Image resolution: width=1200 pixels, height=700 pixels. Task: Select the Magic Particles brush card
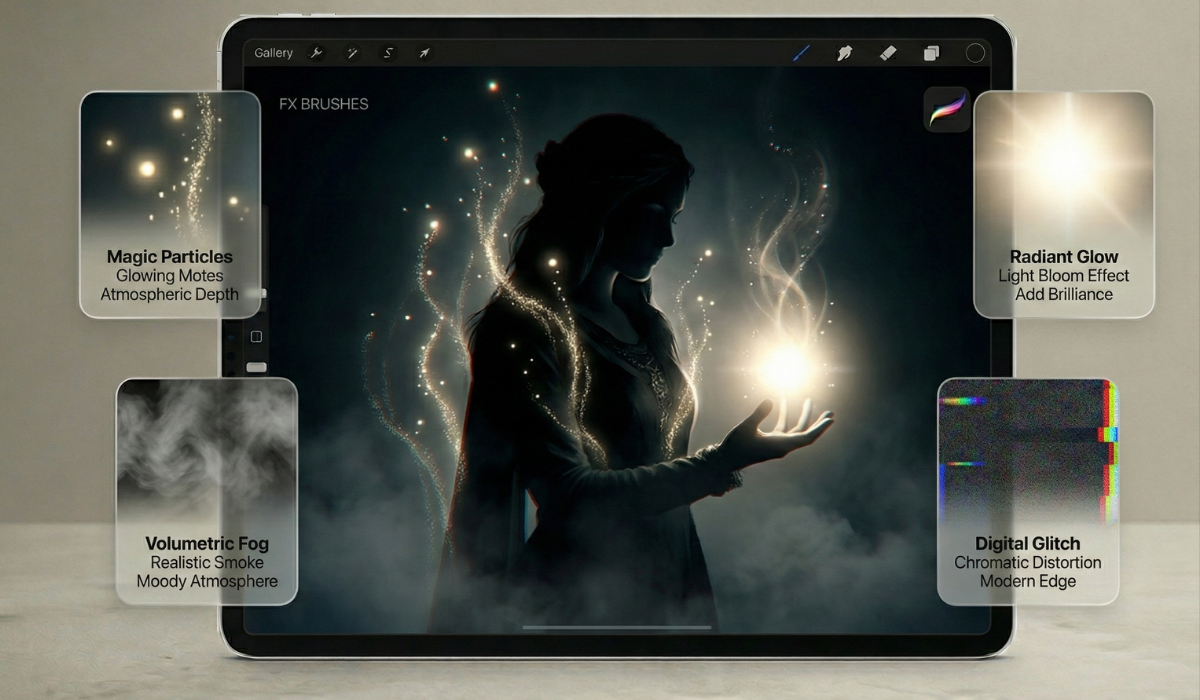coord(169,204)
